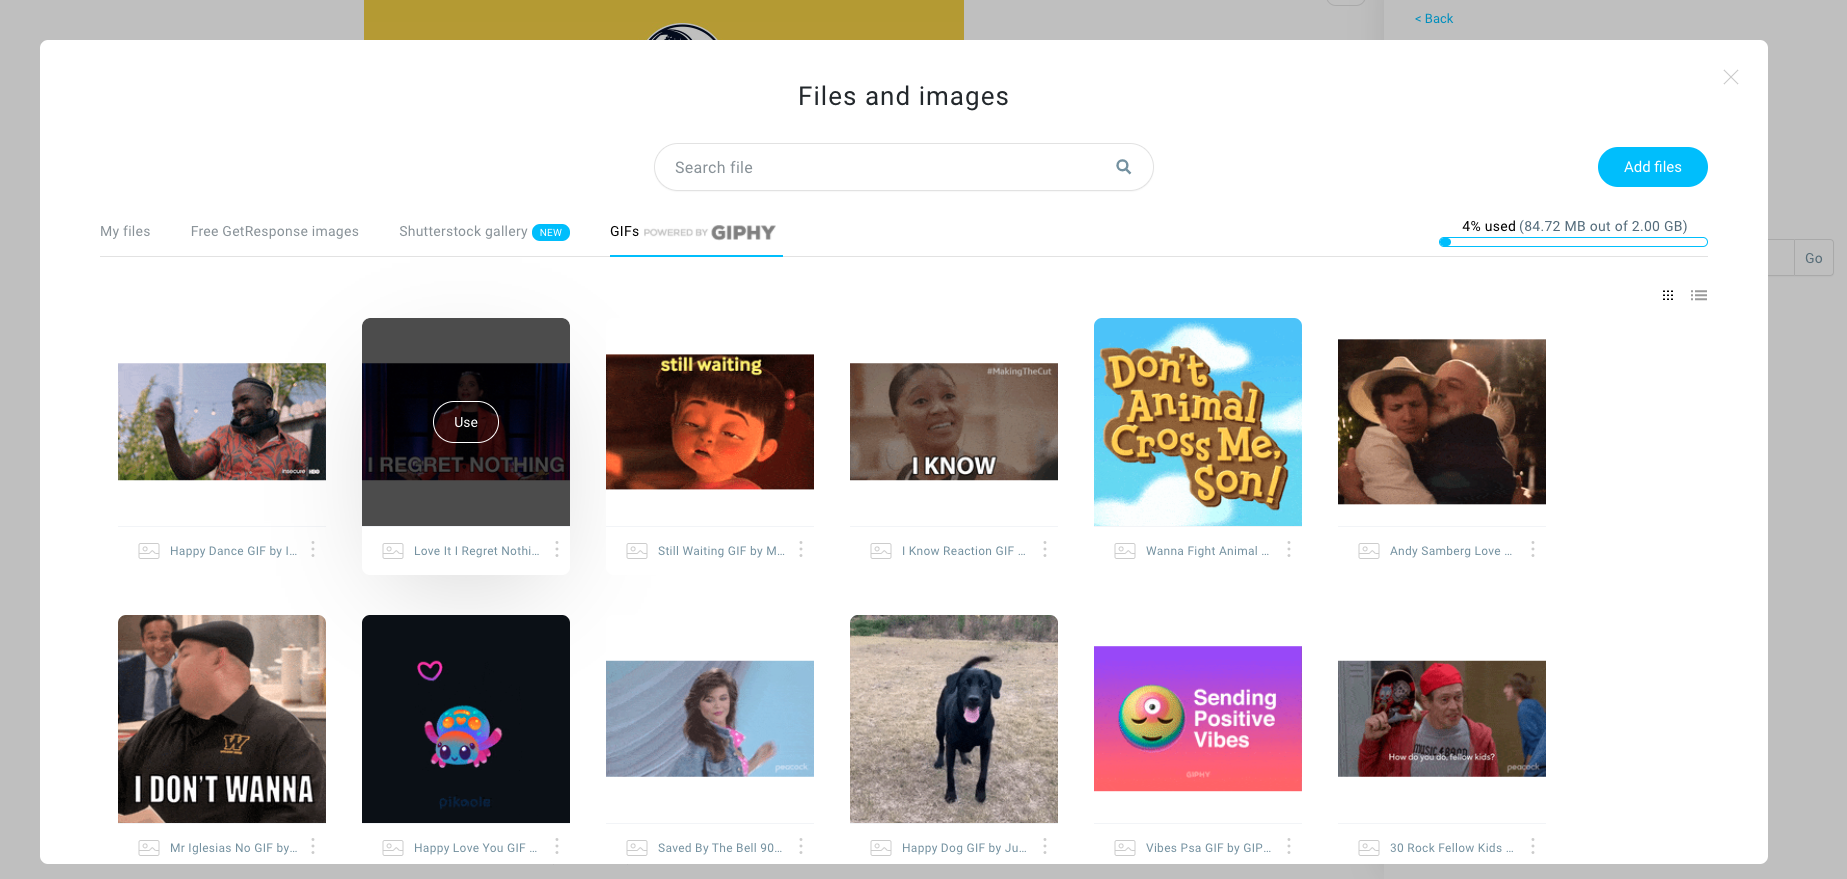
Task: Click image icon beside Andy Samberg Love name
Action: click(1369, 551)
